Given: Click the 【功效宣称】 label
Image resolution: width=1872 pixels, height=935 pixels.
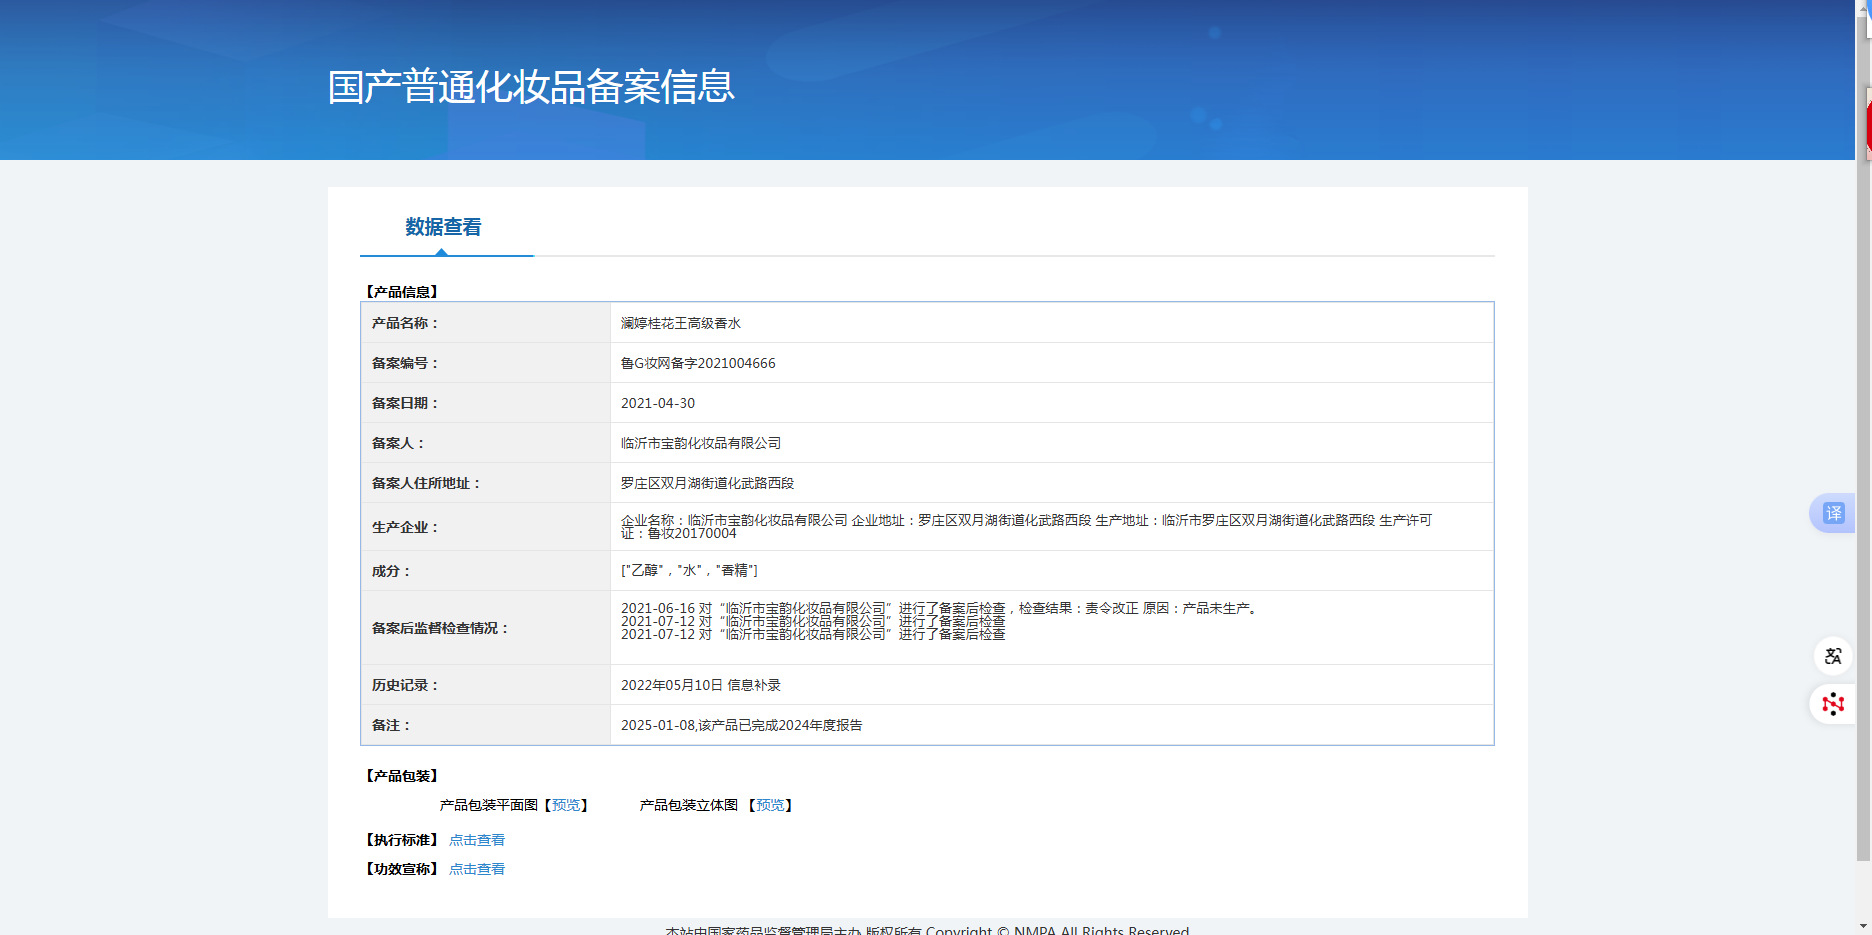Looking at the screenshot, I should (x=402, y=869).
